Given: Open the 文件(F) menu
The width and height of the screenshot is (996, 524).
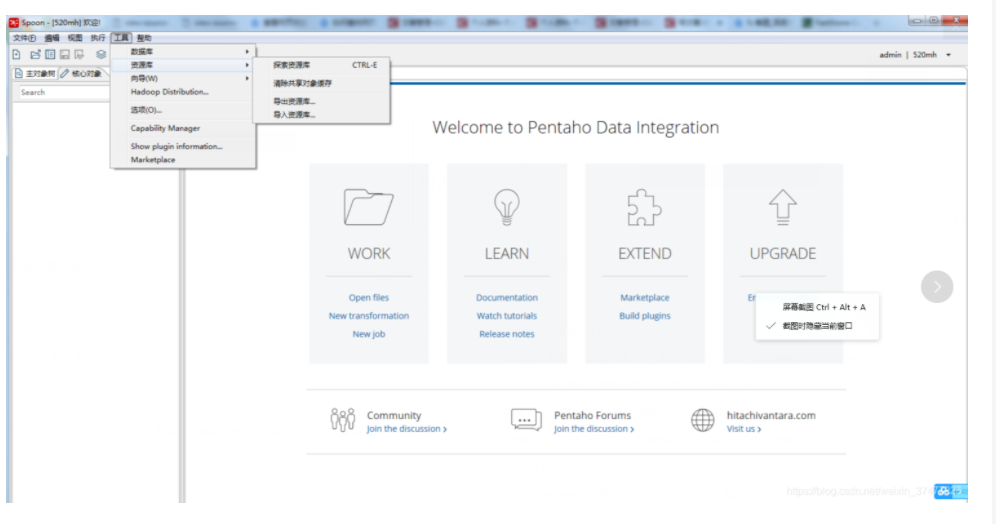Looking at the screenshot, I should [x=24, y=38].
